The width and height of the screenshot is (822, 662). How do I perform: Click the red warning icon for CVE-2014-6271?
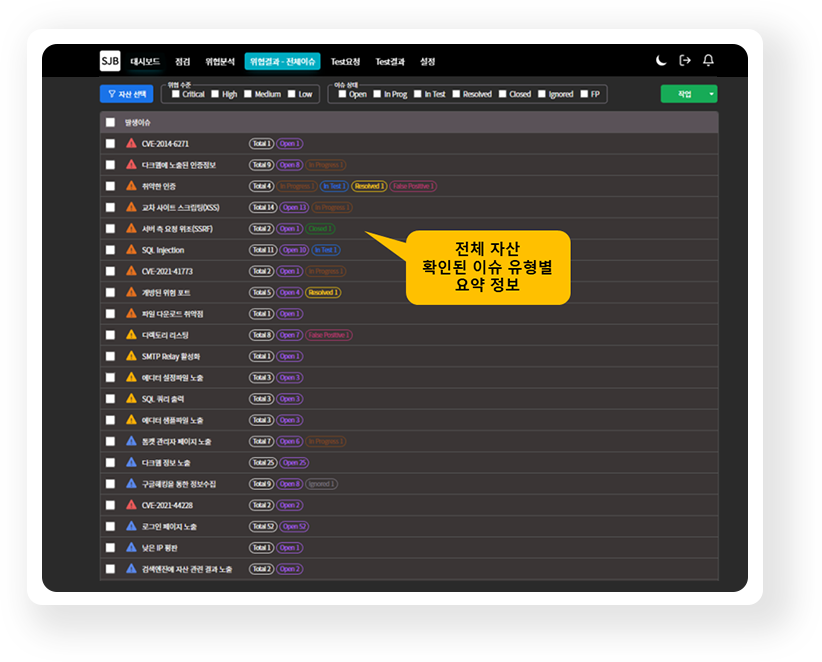coord(131,144)
